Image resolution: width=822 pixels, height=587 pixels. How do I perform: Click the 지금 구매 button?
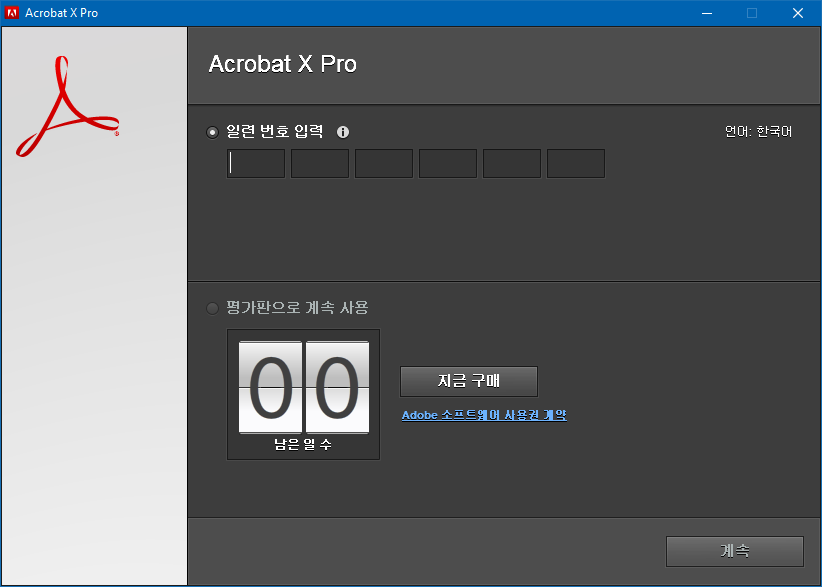click(x=469, y=381)
